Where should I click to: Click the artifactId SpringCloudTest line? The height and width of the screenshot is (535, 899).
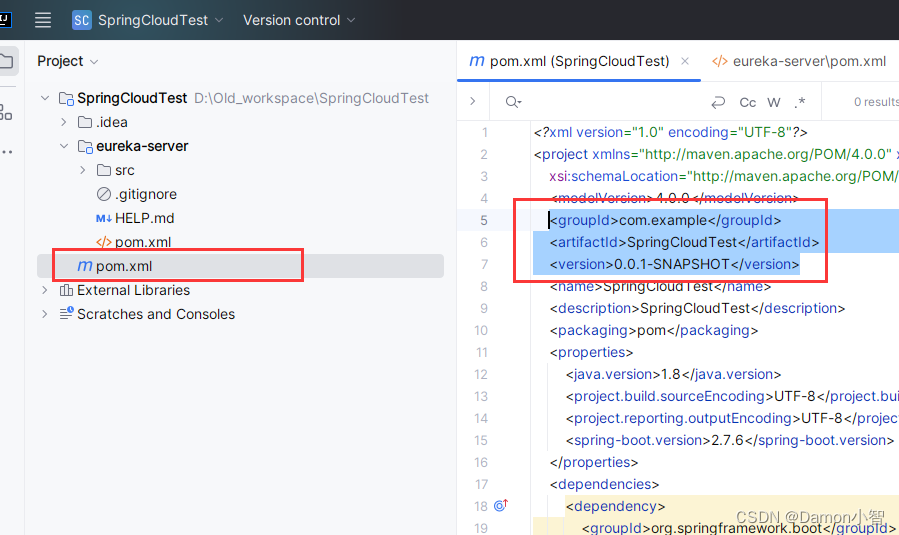(684, 242)
